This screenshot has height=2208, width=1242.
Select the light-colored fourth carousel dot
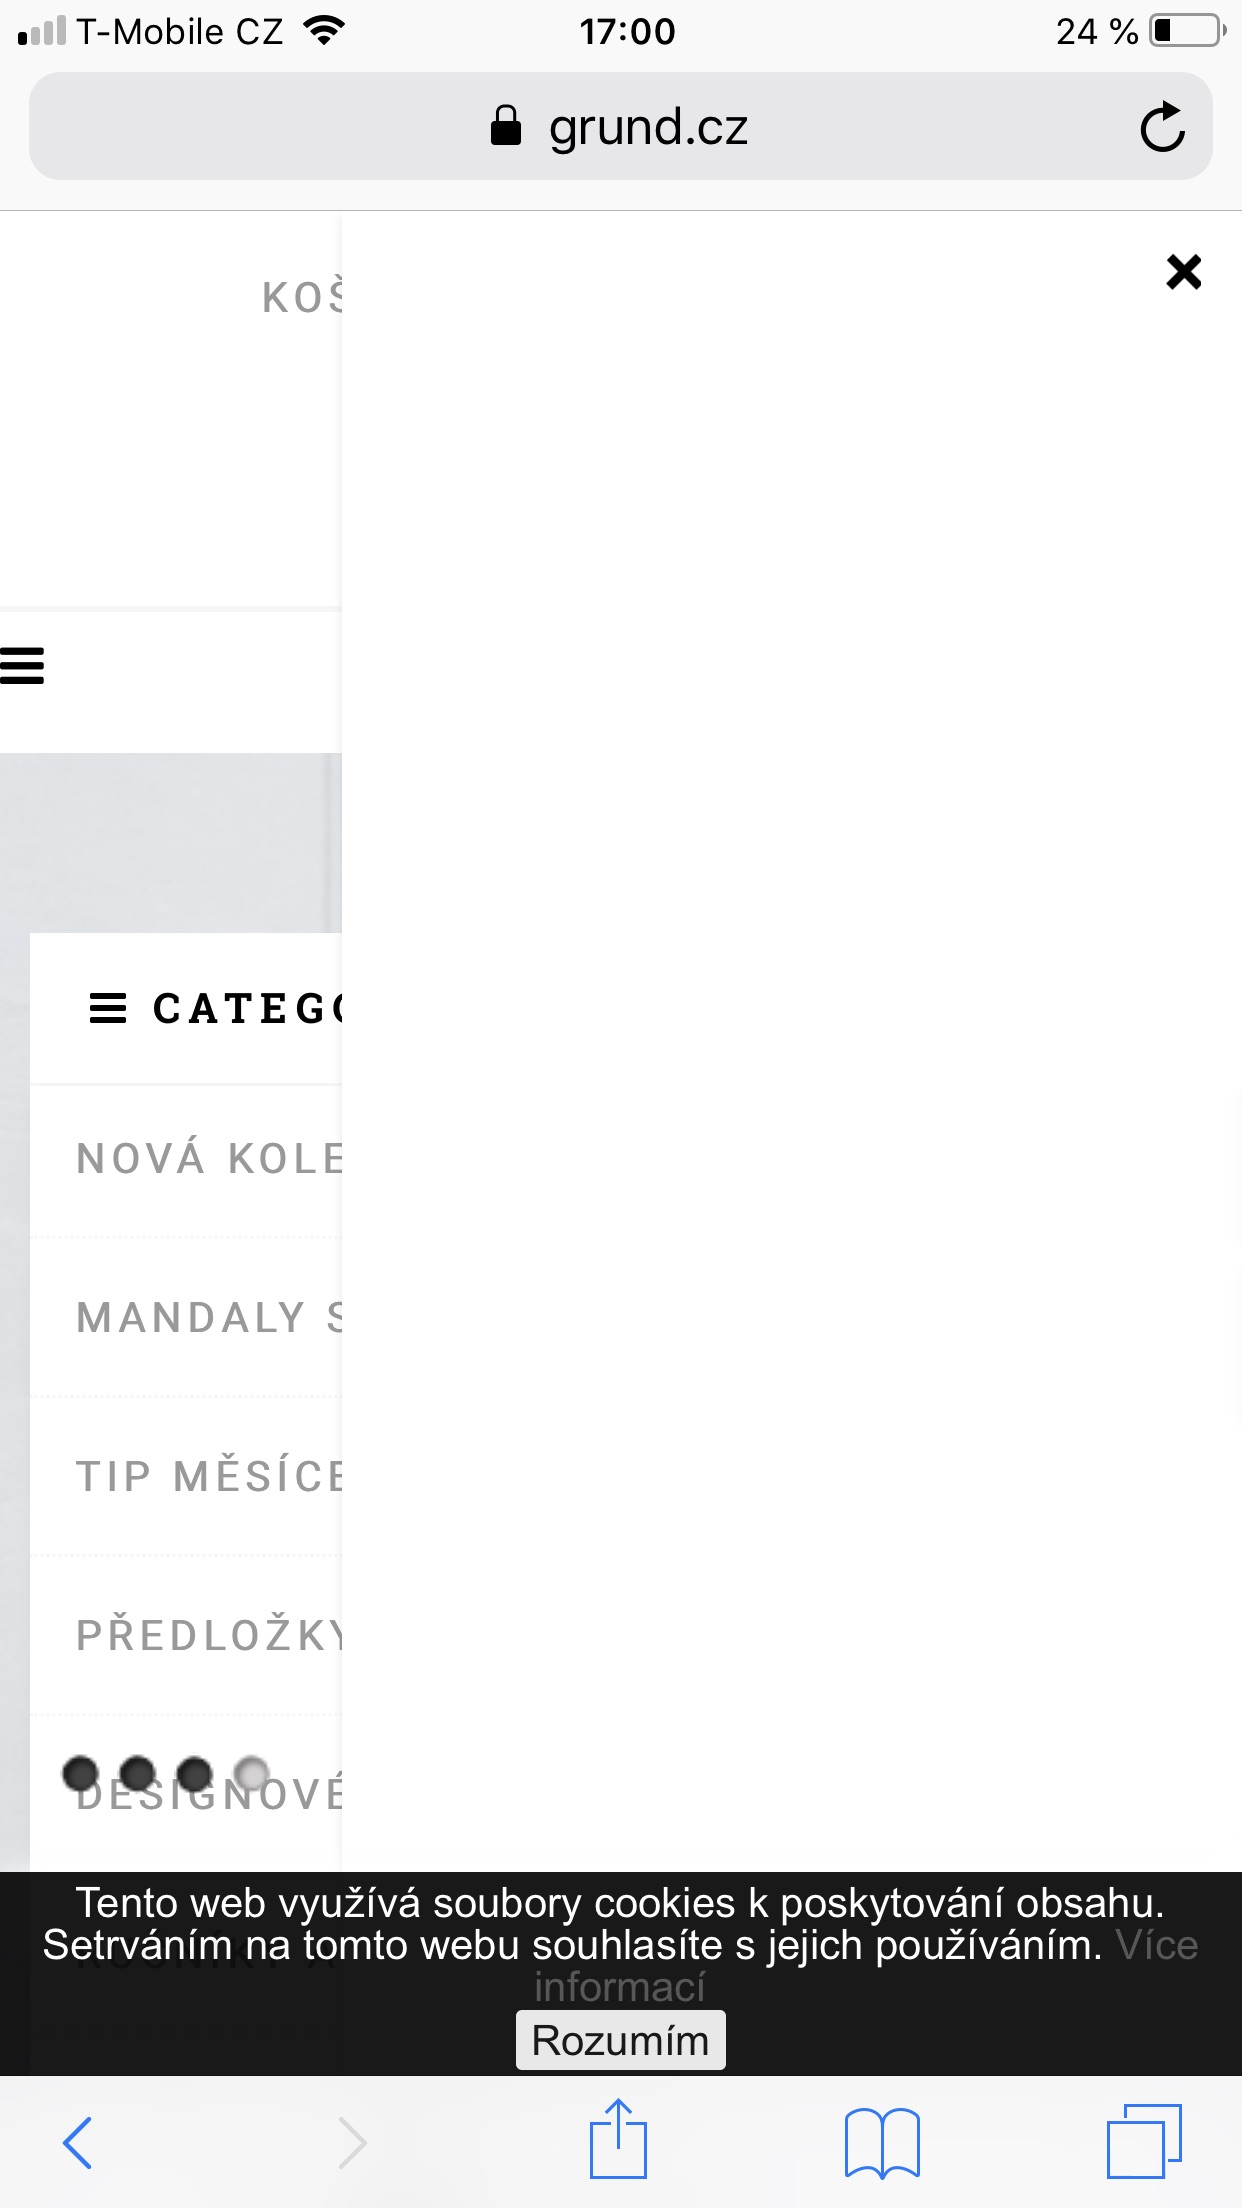tap(252, 1774)
